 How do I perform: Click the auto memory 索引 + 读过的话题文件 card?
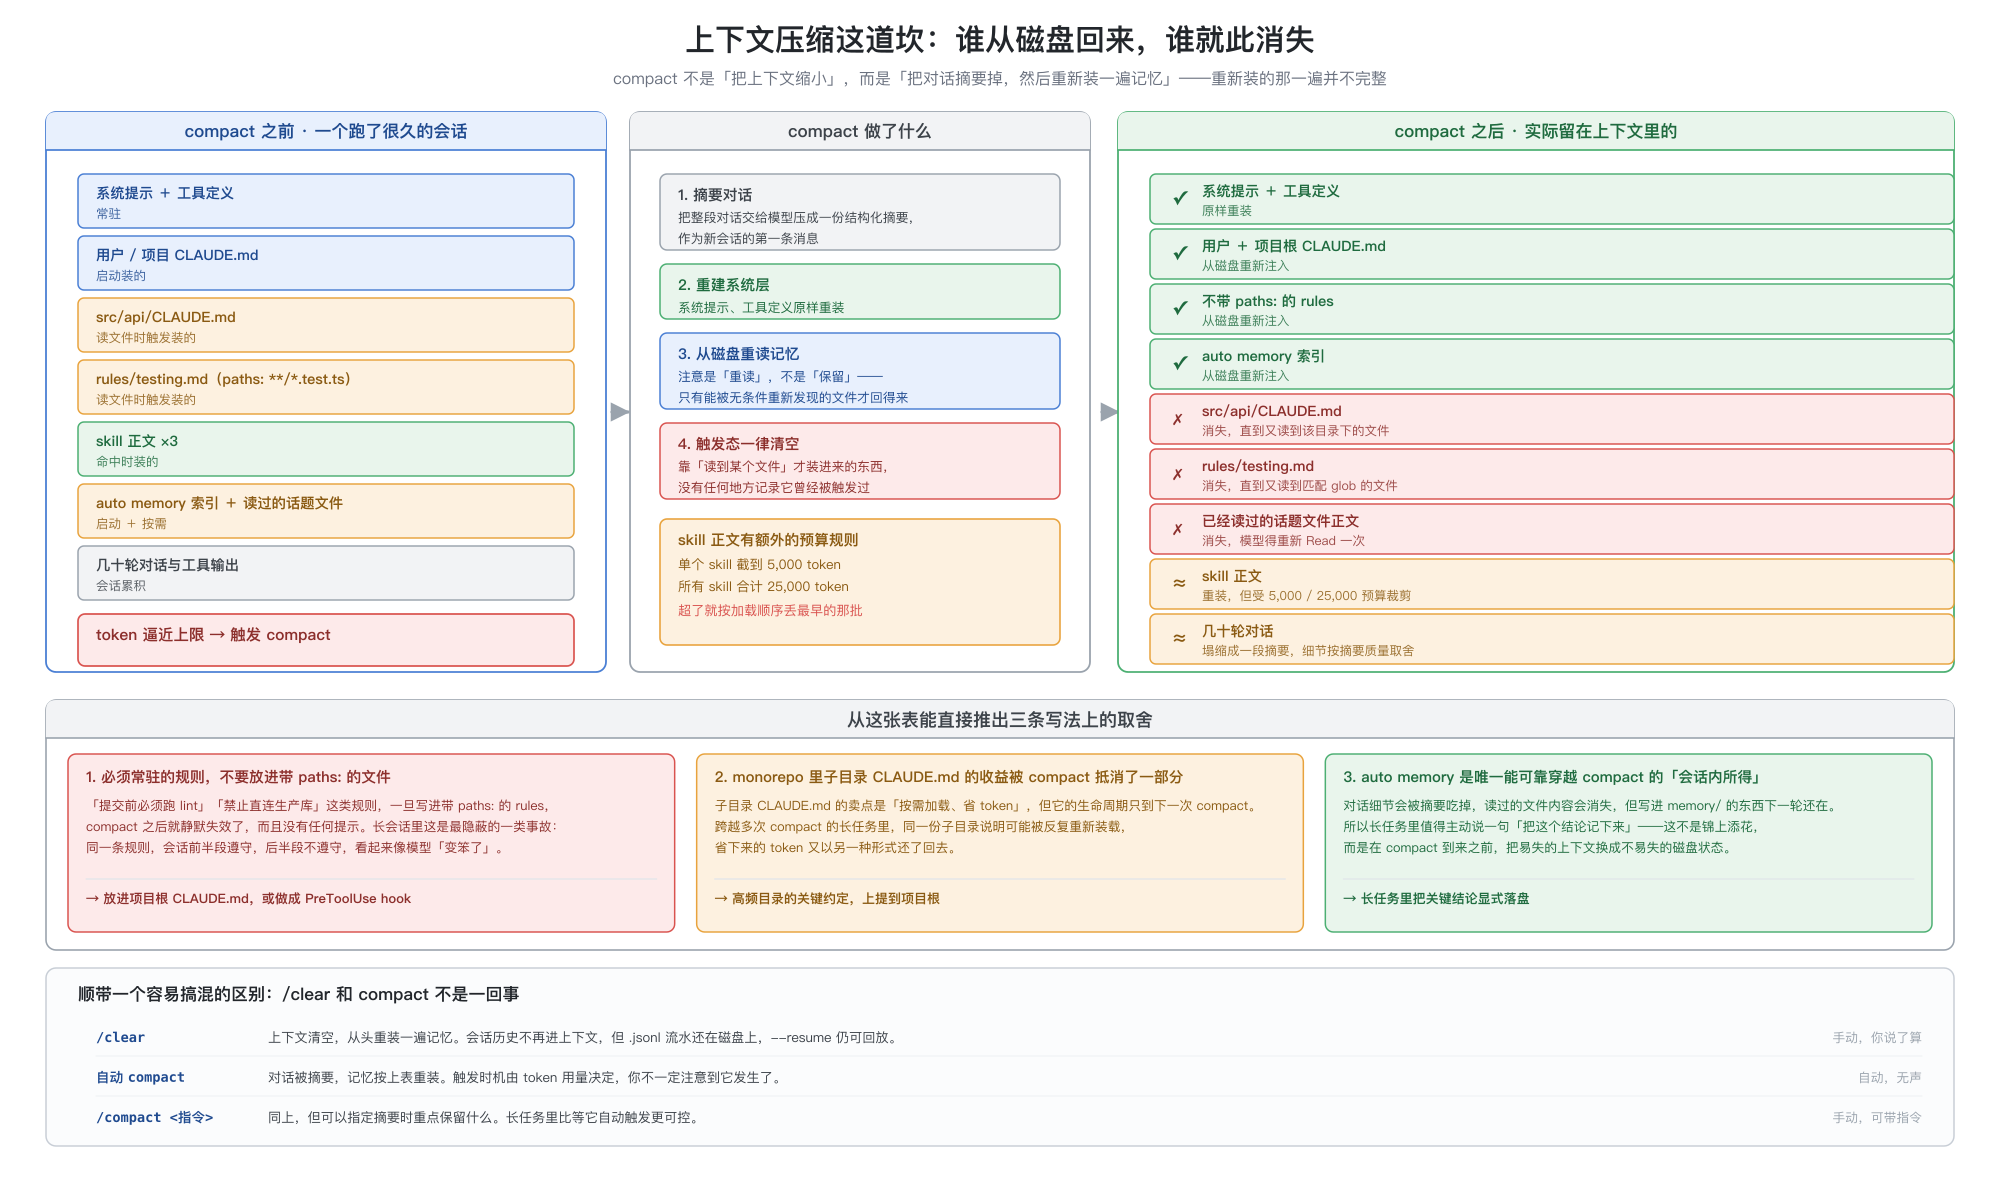point(326,511)
